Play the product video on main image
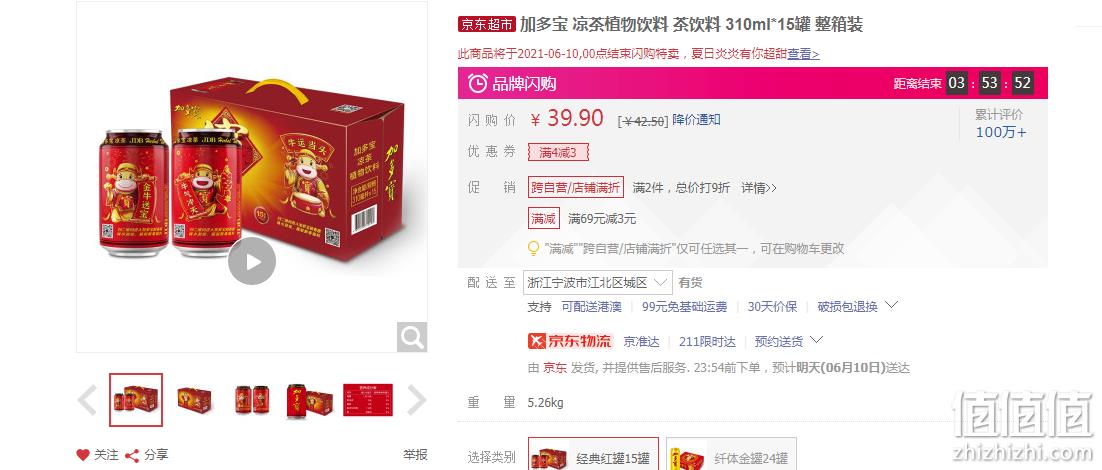The height and width of the screenshot is (470, 1102). point(252,261)
